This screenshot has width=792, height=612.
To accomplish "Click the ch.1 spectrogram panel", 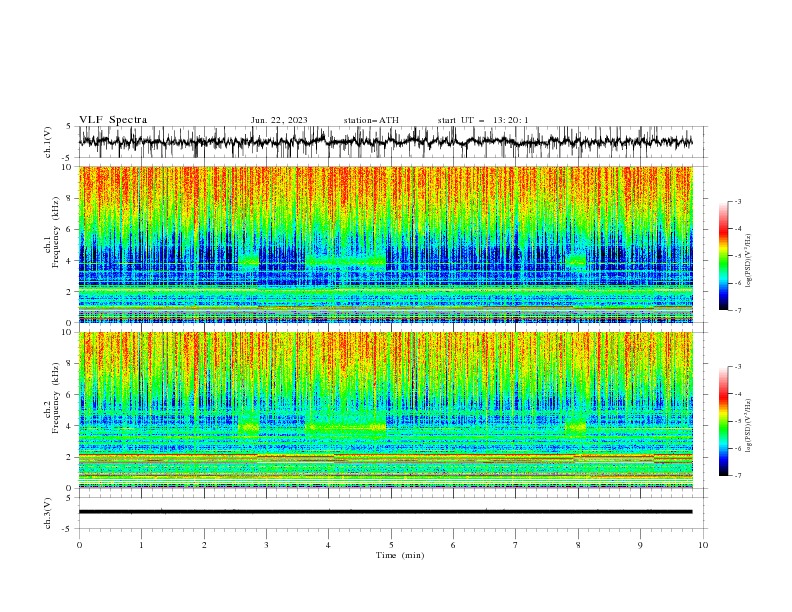I will (x=386, y=244).
